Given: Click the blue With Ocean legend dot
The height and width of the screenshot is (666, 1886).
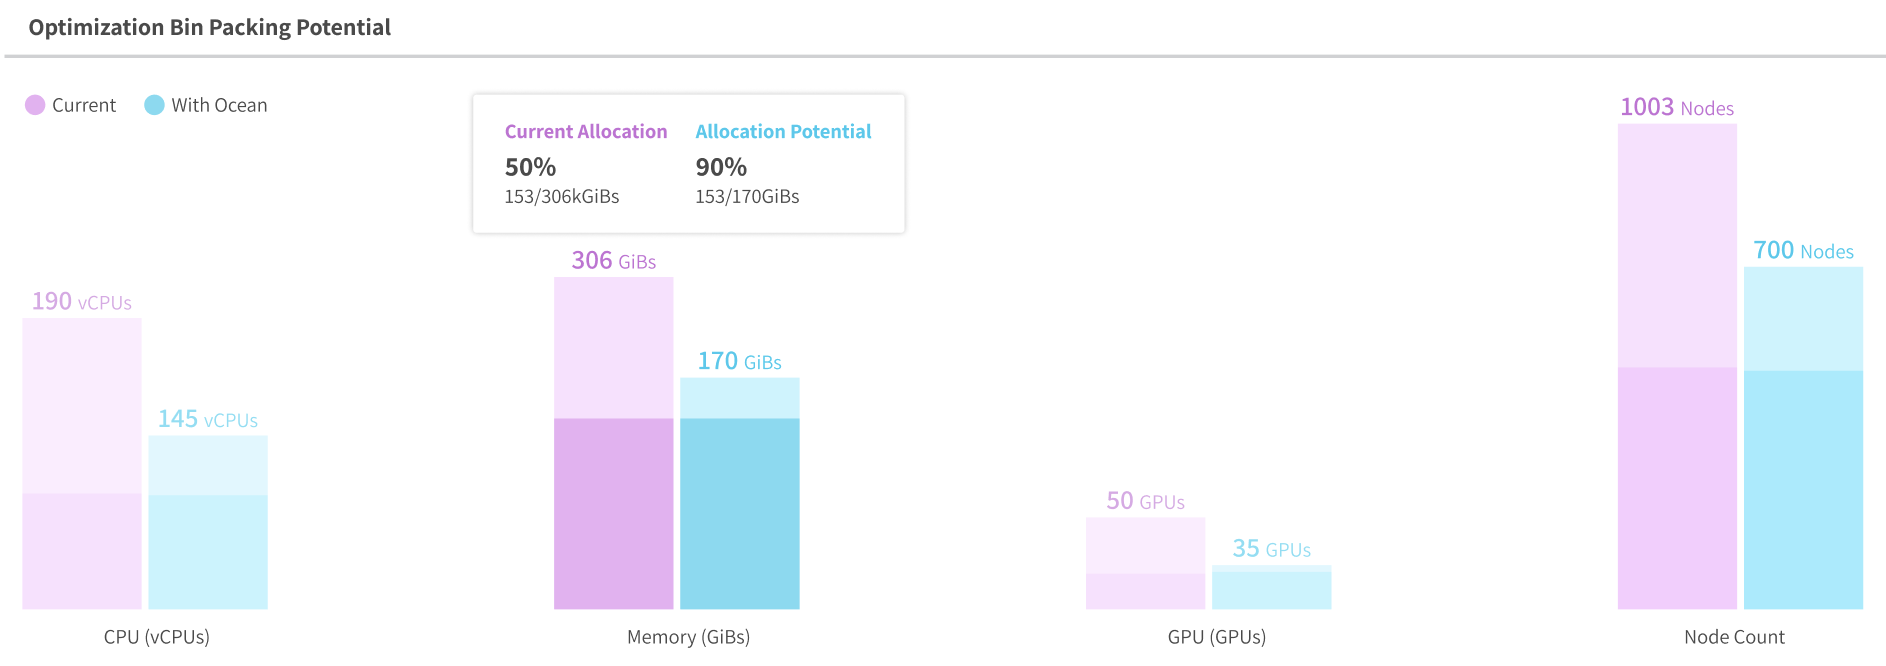Looking at the screenshot, I should tap(154, 105).
